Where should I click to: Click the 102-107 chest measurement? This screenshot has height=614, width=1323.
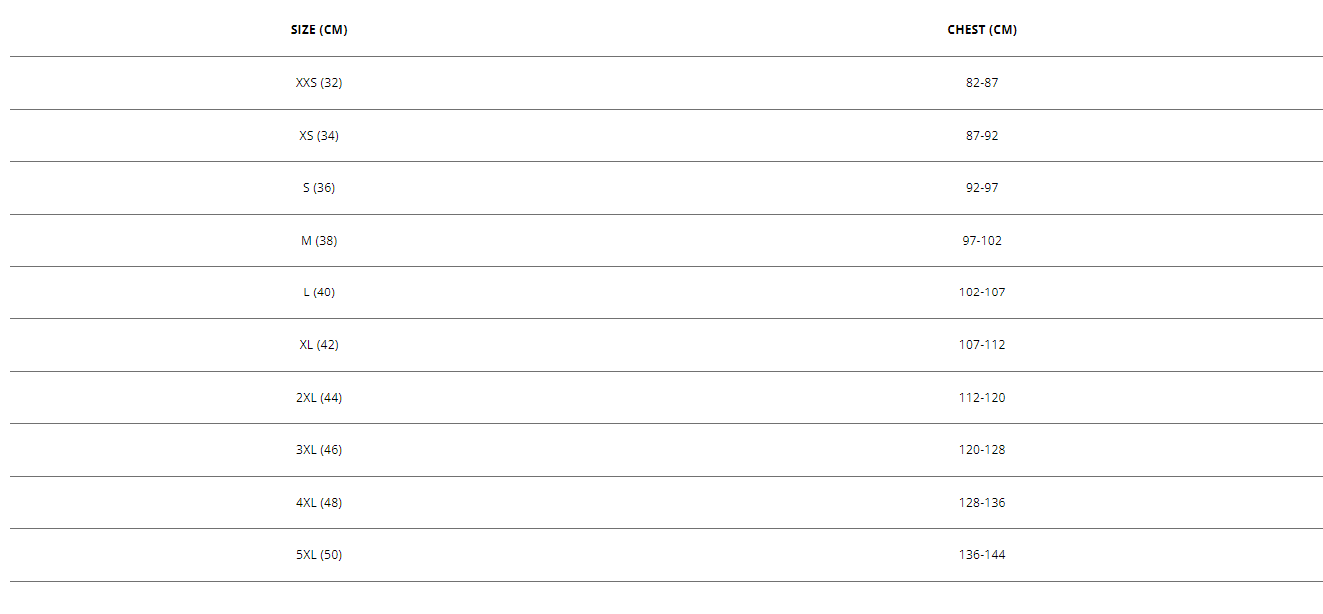[982, 292]
